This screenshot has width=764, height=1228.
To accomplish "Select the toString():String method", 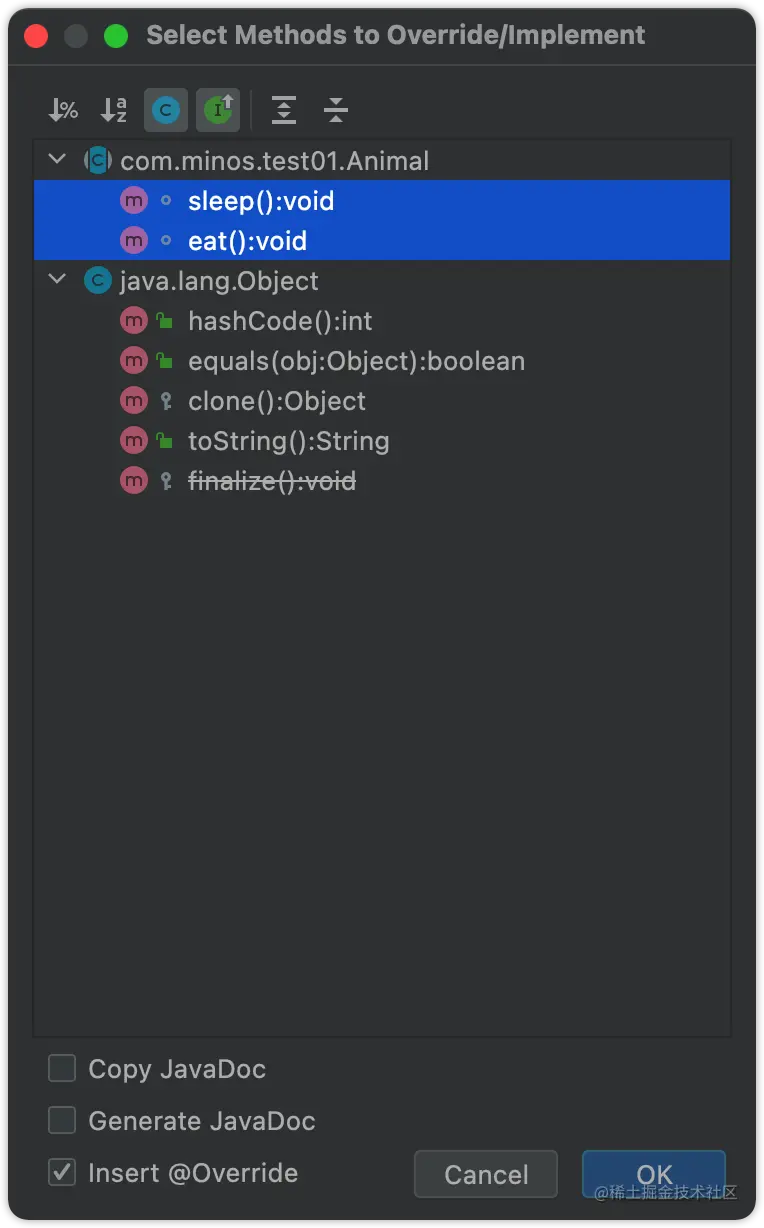I will 288,441.
